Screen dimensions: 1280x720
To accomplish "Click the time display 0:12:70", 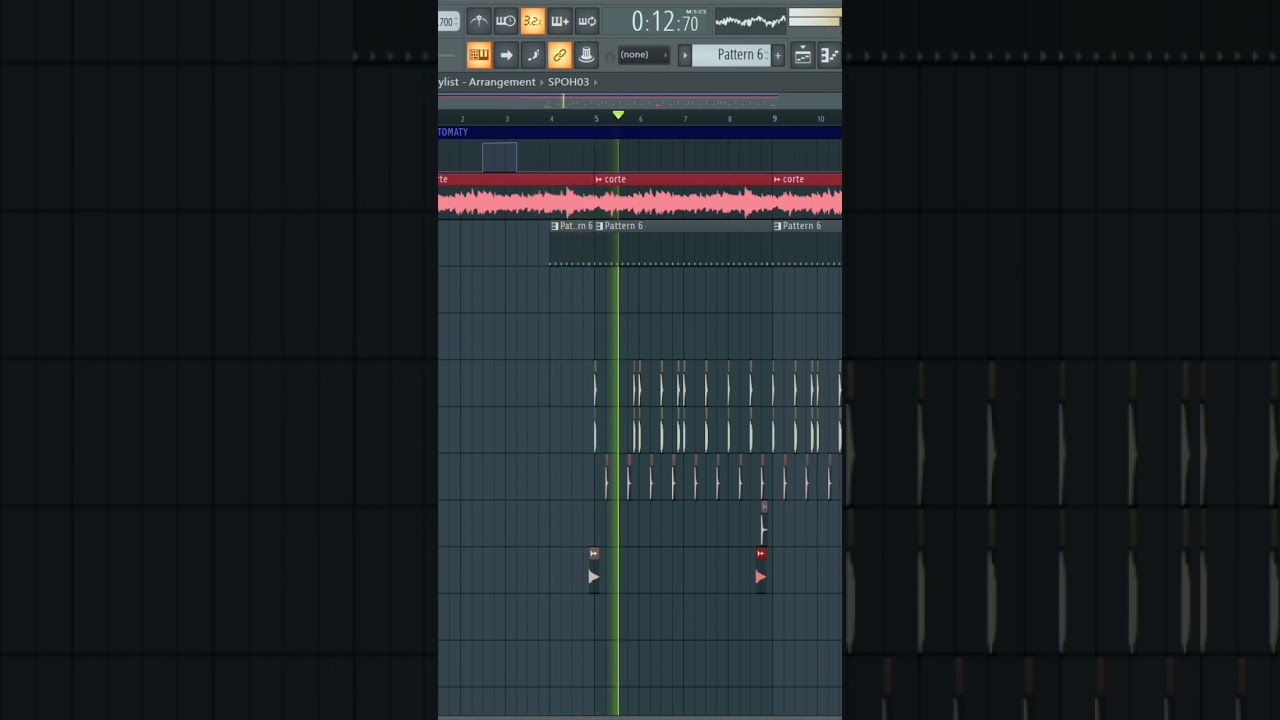I will 665,21.
